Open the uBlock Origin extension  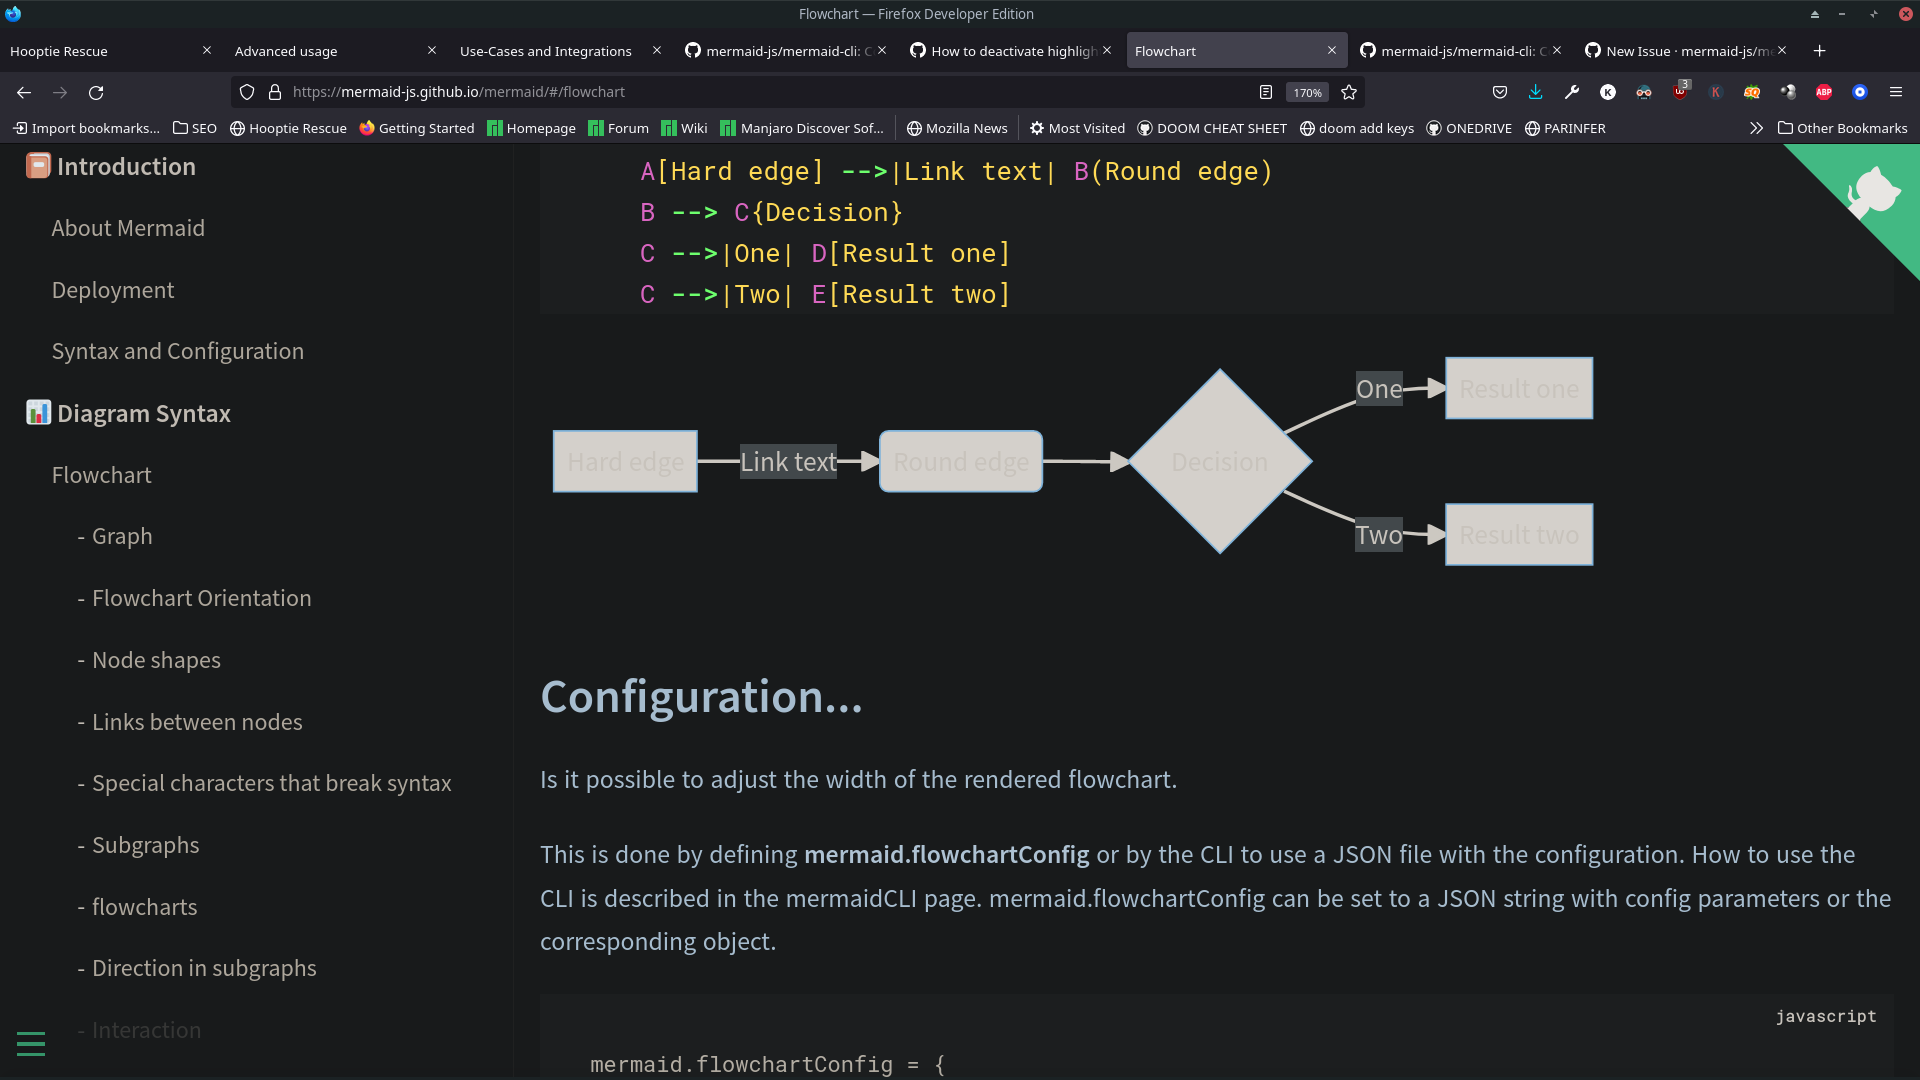(1681, 92)
